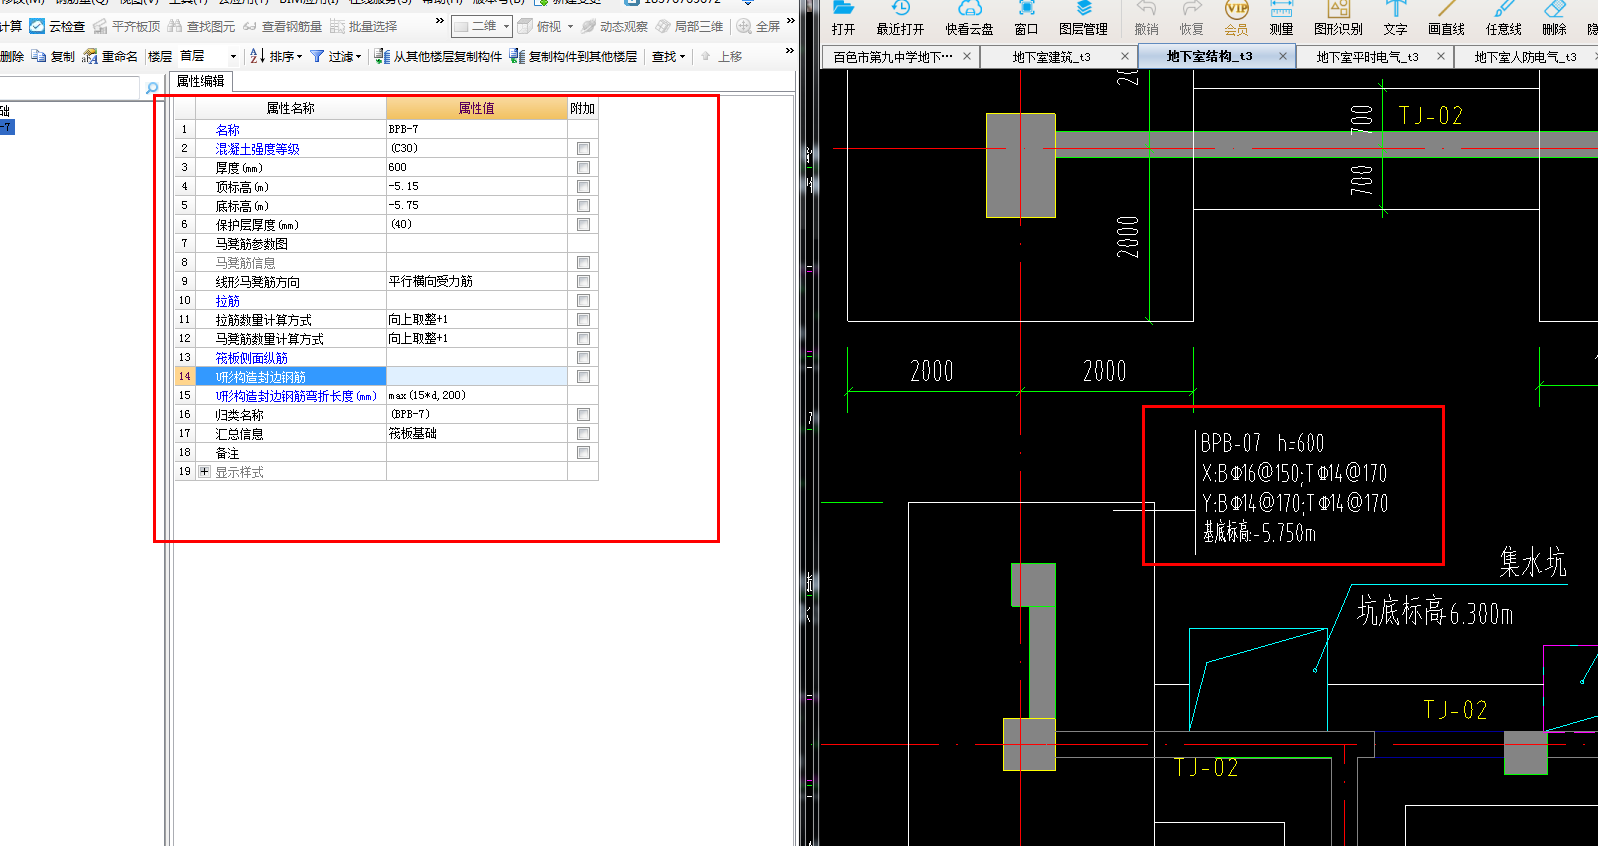
Task: Click the U形构造封边钢筋弯折长度 link
Action: [296, 396]
